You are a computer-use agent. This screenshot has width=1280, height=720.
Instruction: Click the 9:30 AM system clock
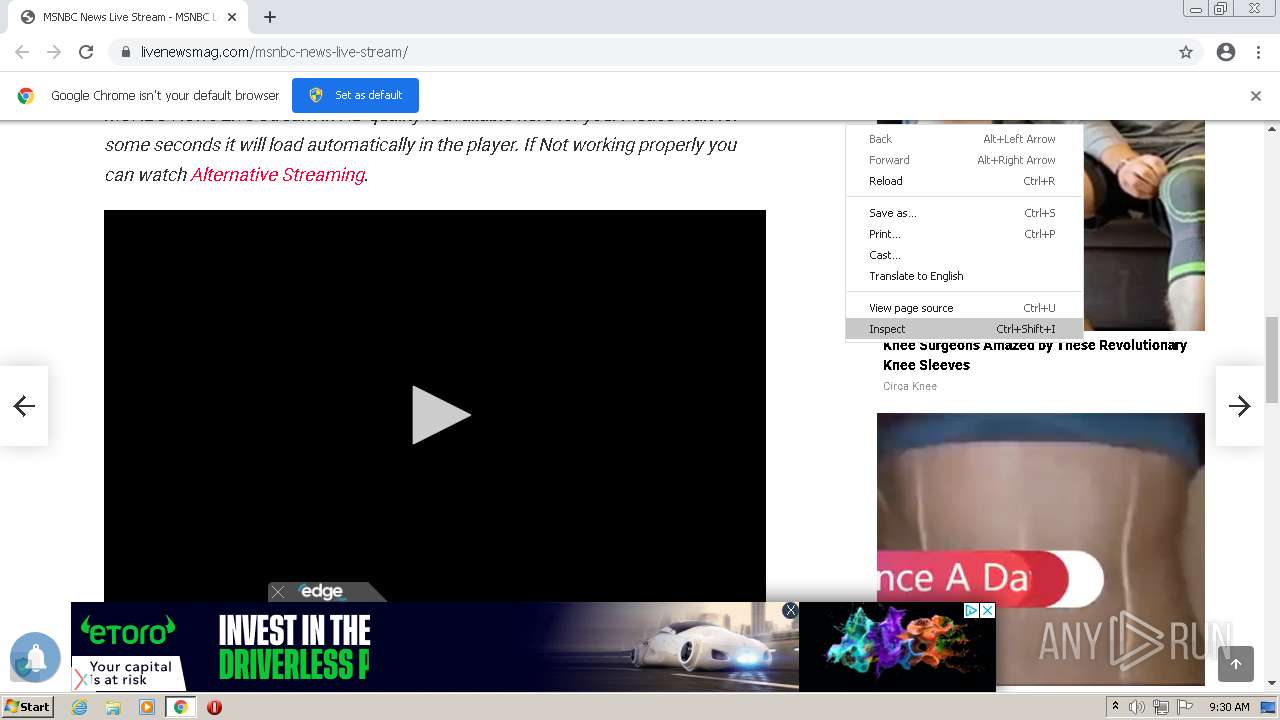(x=1230, y=707)
